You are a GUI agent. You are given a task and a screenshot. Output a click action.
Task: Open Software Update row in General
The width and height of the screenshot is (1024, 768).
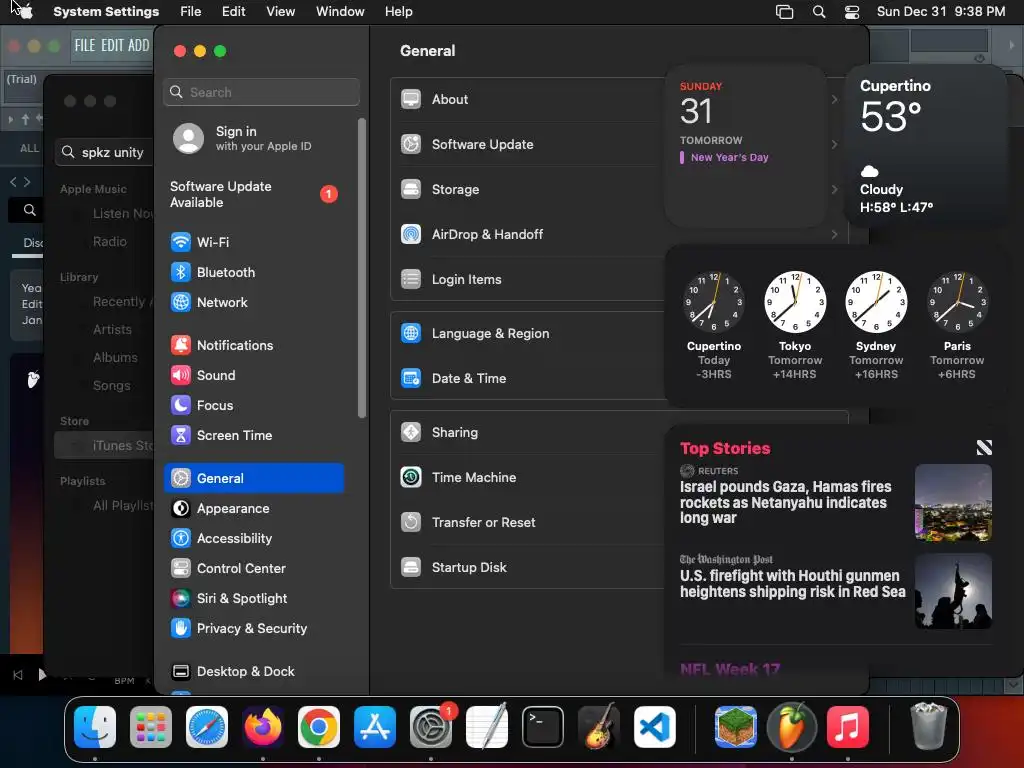tap(528, 145)
